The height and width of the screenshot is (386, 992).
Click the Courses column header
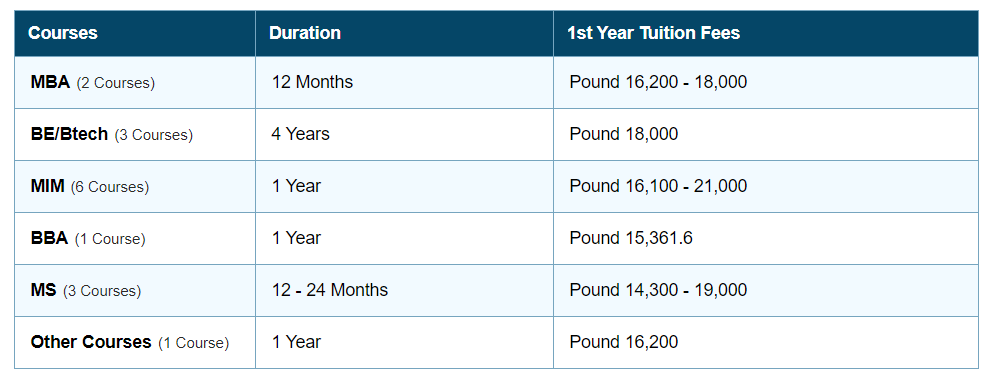tap(63, 33)
